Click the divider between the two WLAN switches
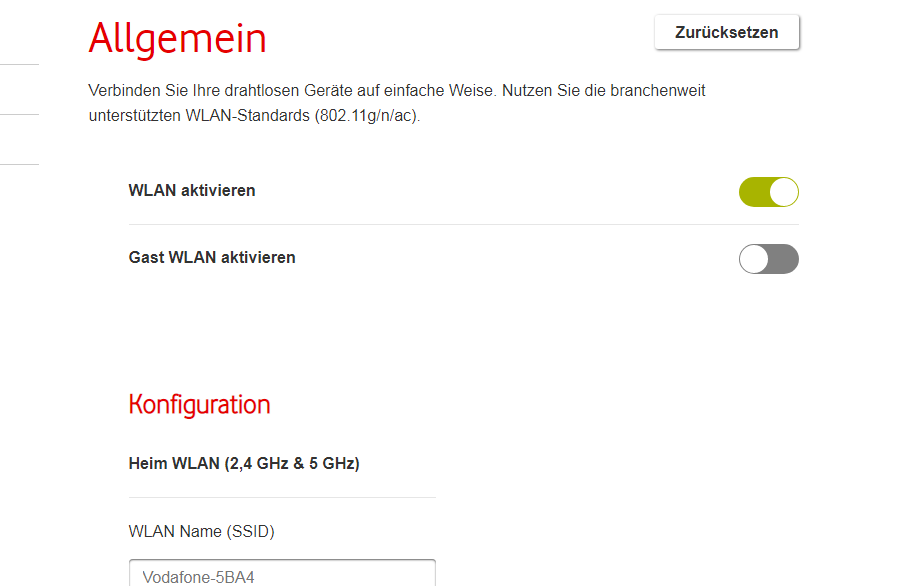 [464, 224]
